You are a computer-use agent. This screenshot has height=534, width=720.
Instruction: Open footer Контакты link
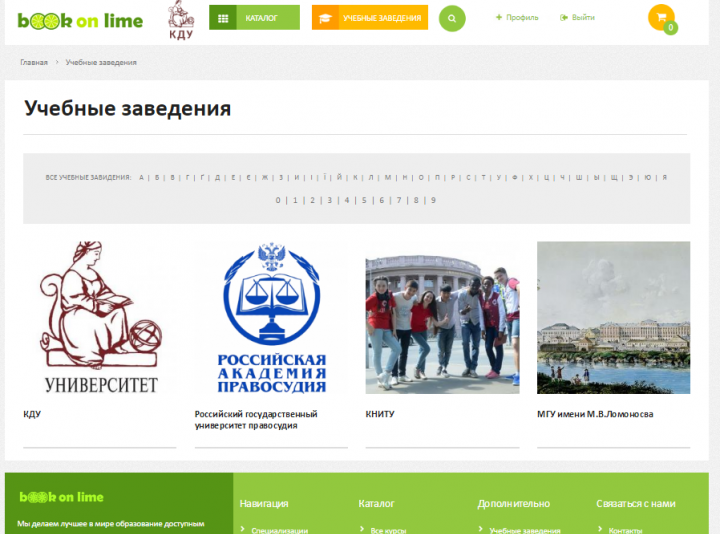pyautogui.click(x=625, y=530)
